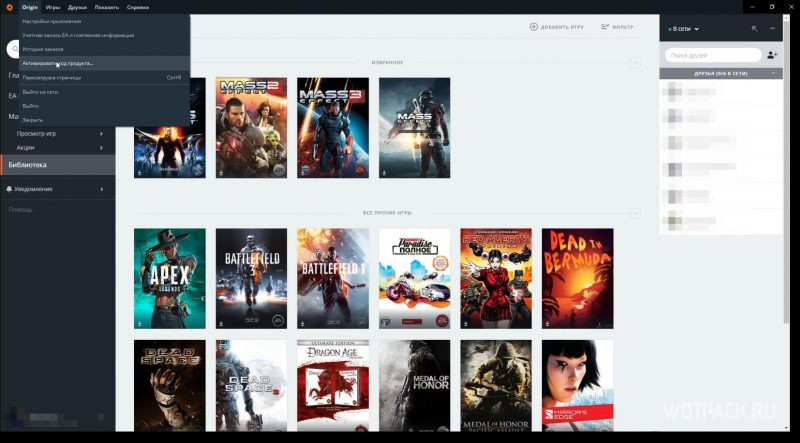Click download arrow on Battlefield 3 tile
The image size is (800, 443).
220,324
